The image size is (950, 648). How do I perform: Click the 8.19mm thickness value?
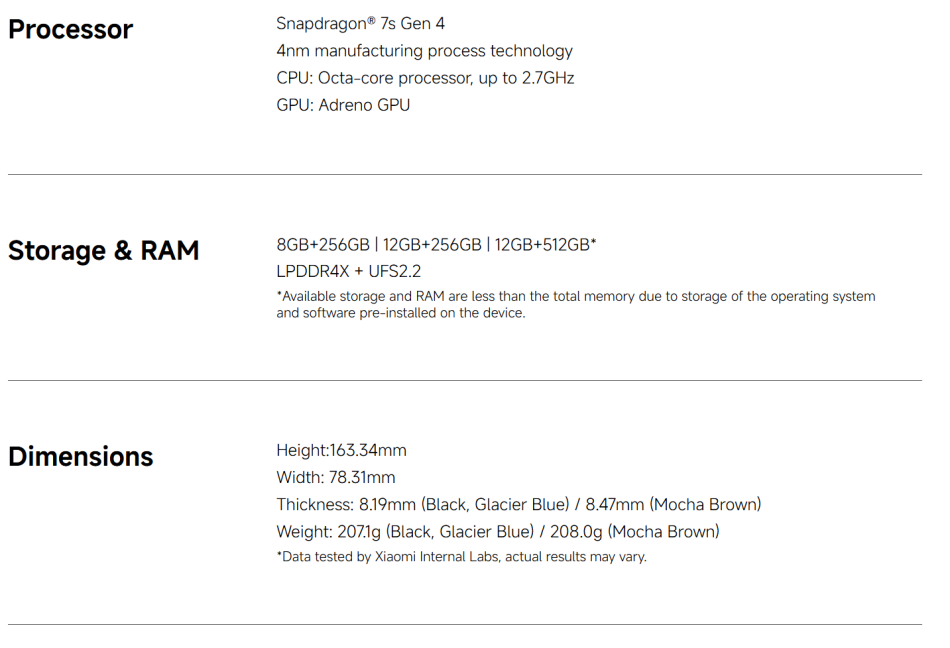coord(381,505)
